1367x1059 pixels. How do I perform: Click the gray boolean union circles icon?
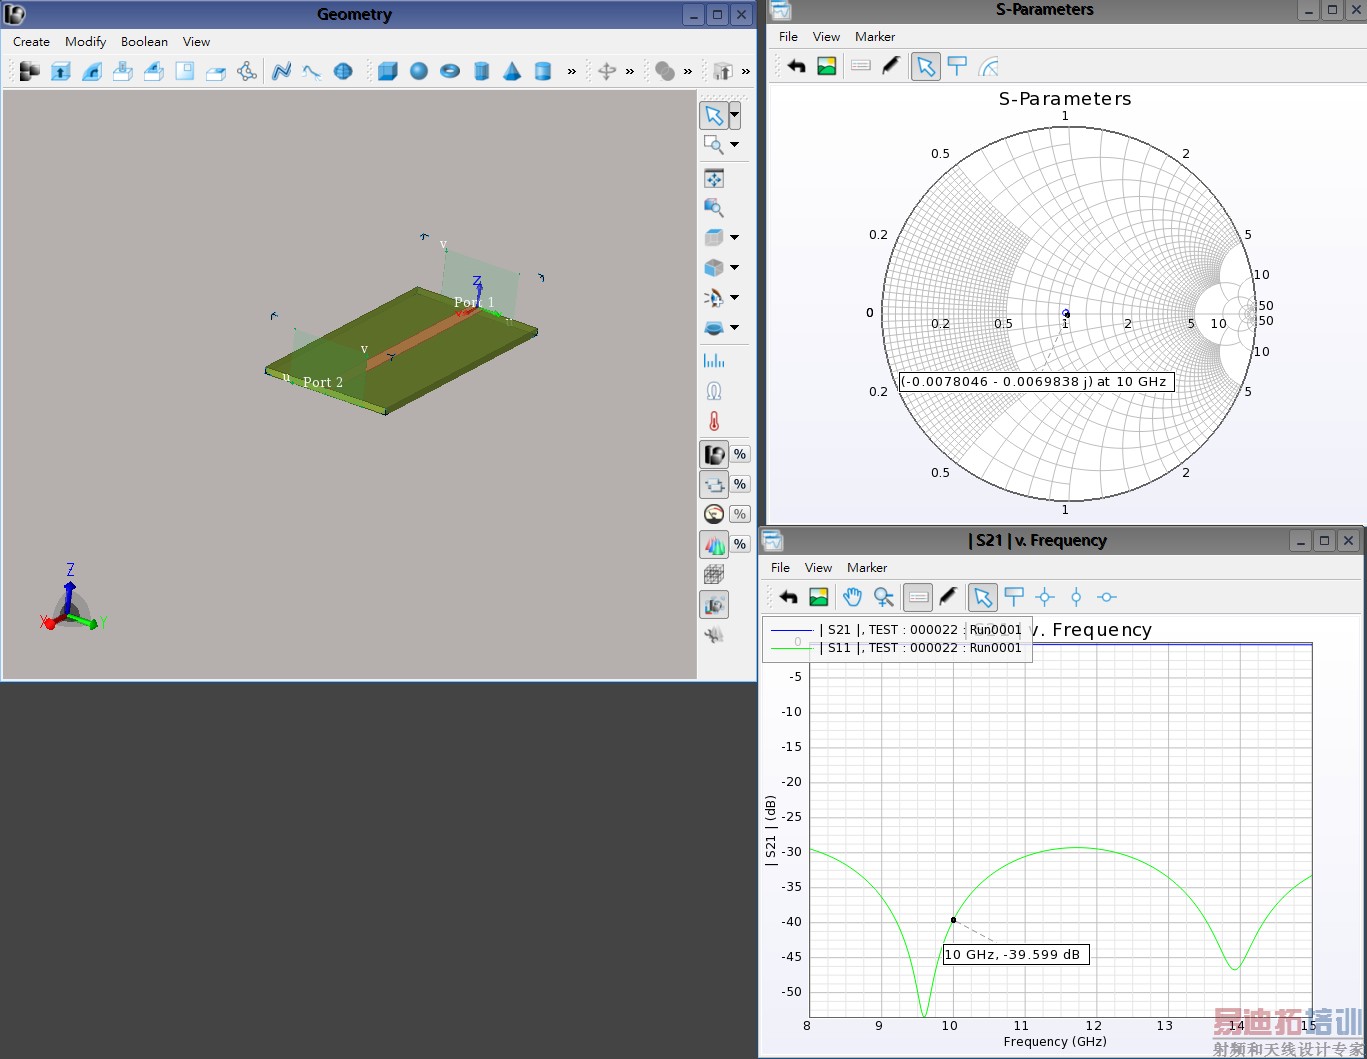665,71
